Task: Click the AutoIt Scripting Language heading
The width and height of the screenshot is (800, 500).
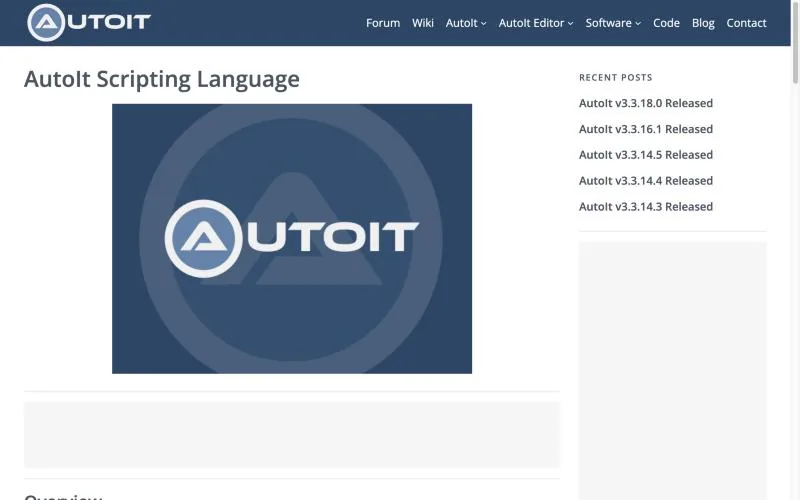Action: [x=162, y=79]
